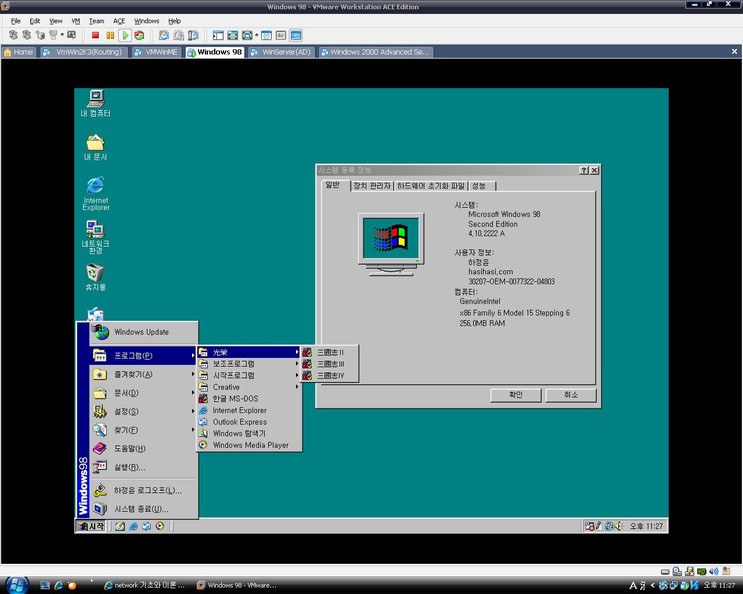743x594 pixels.
Task: Open Windows 탐색기 from Programs submenu
Action: (x=249, y=433)
